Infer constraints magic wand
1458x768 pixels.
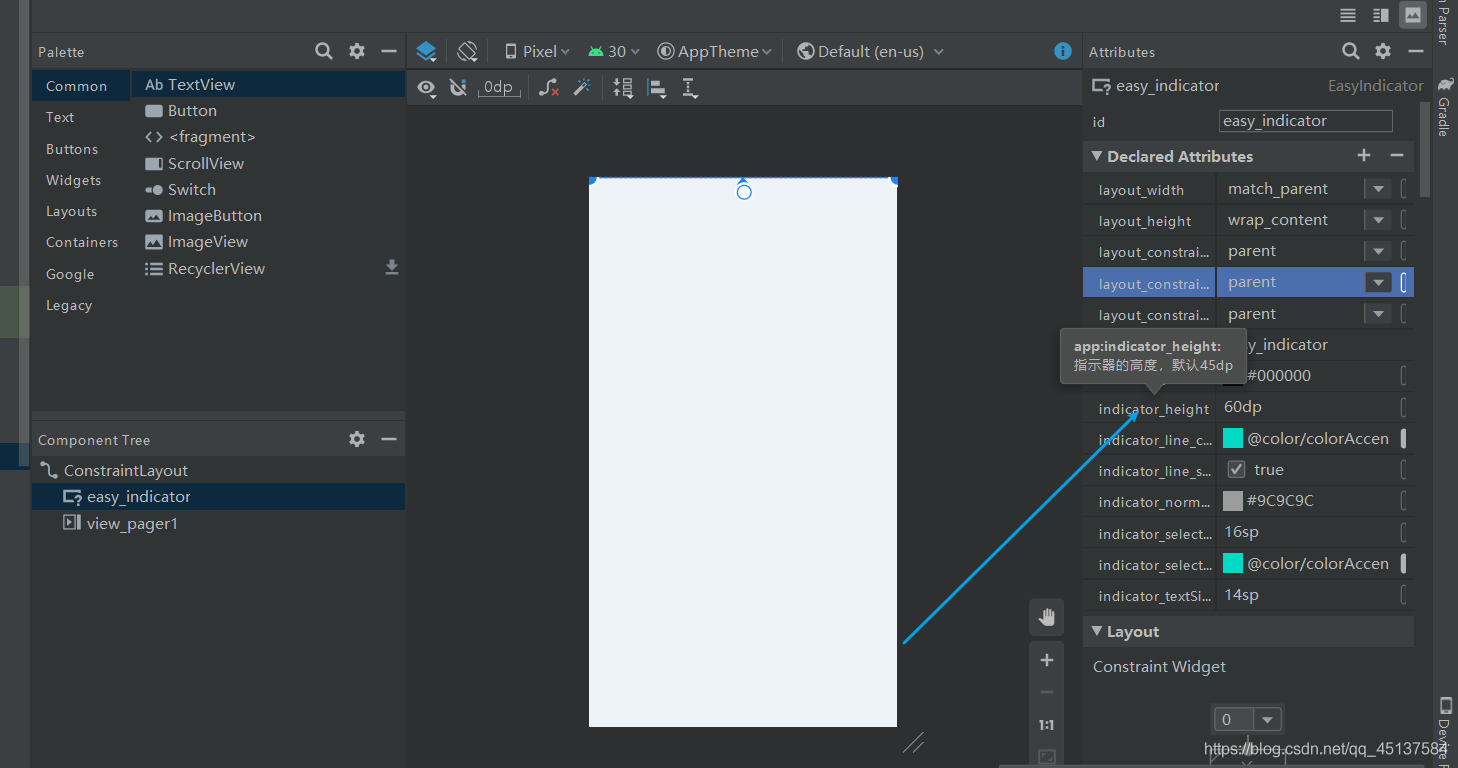(x=582, y=88)
